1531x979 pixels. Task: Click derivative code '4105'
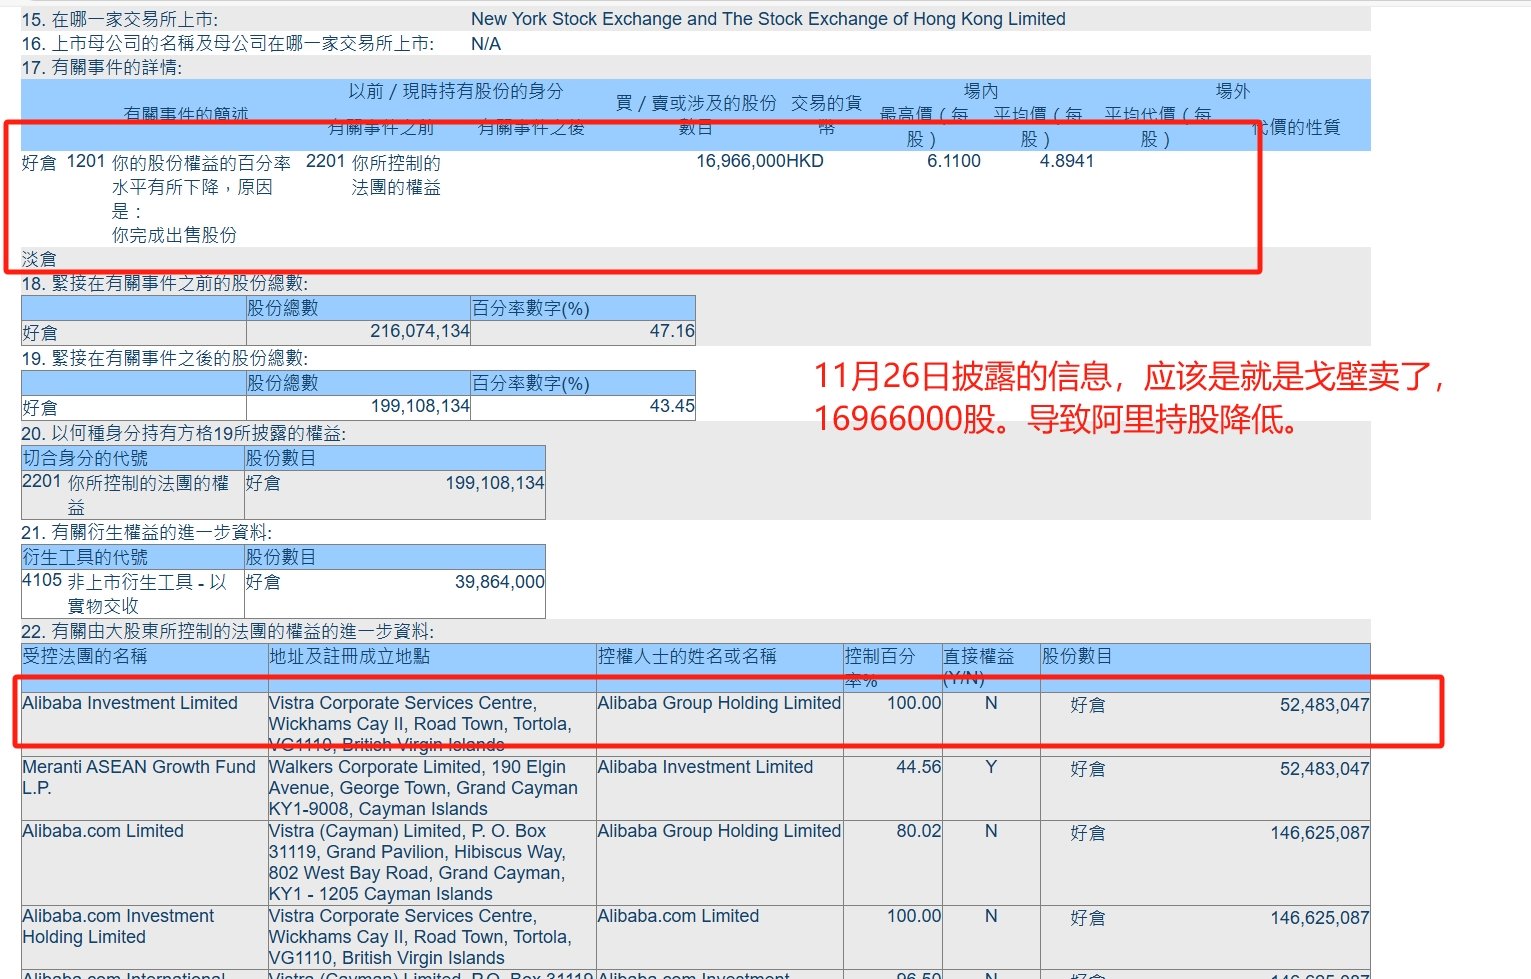coord(42,580)
